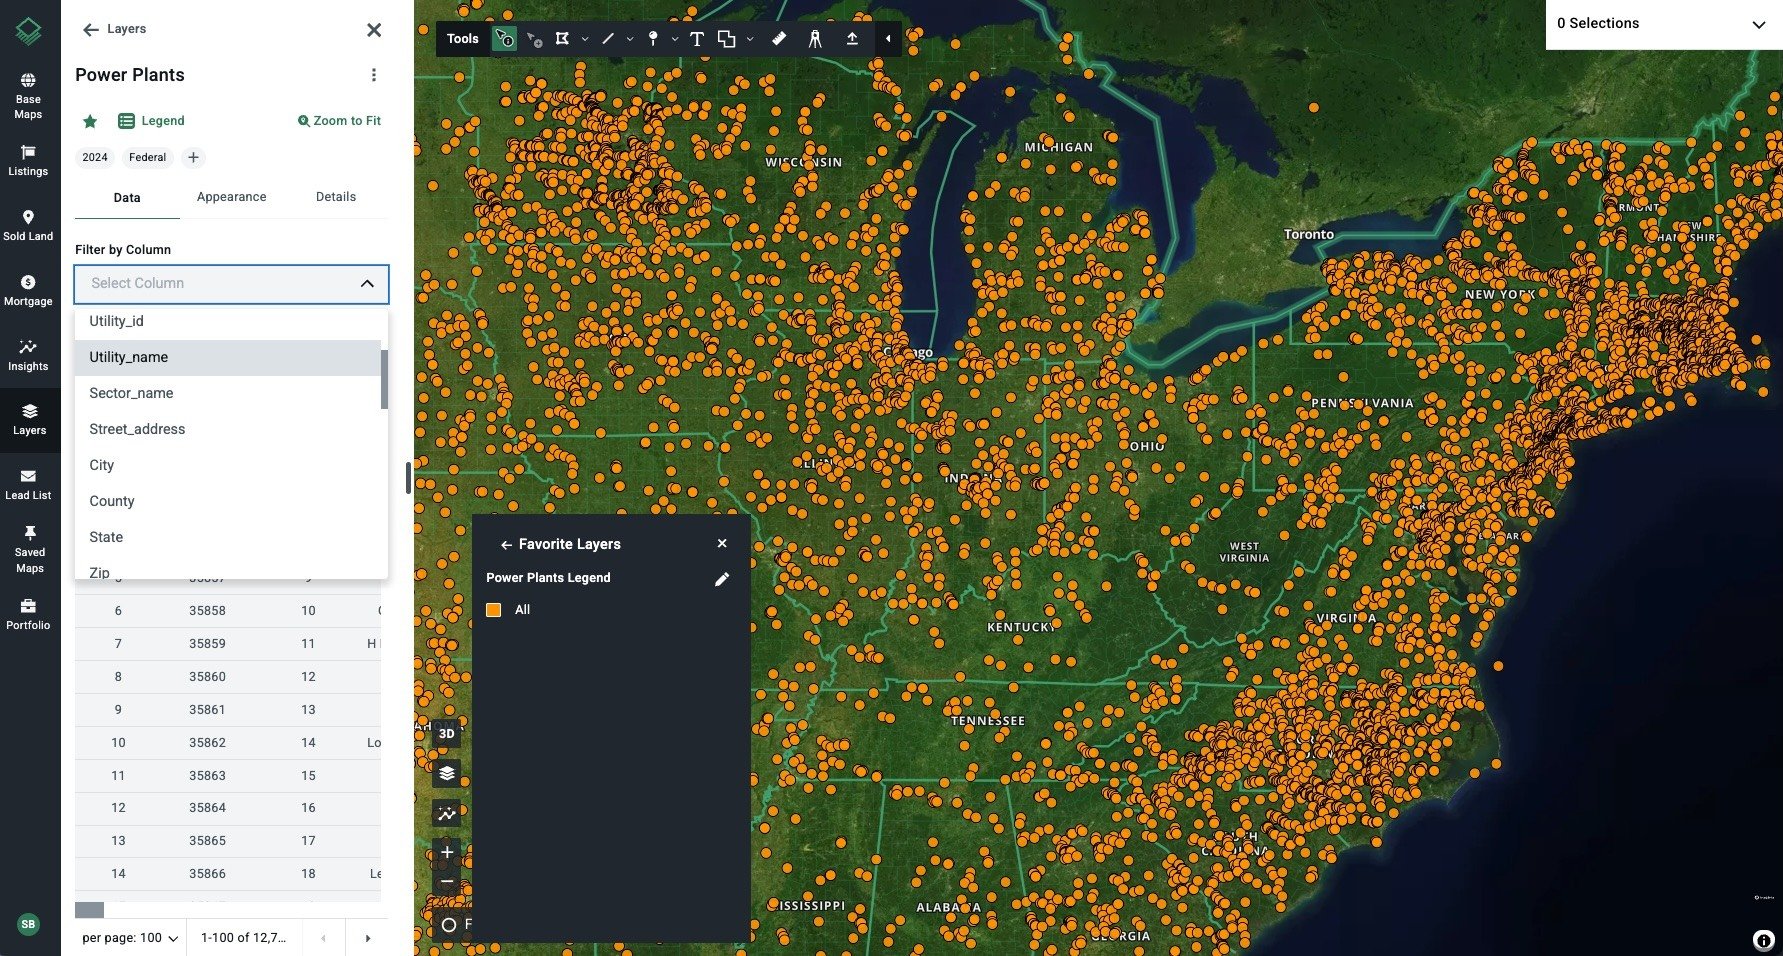Switch to the Appearance tab
This screenshot has width=1783, height=956.
[231, 197]
